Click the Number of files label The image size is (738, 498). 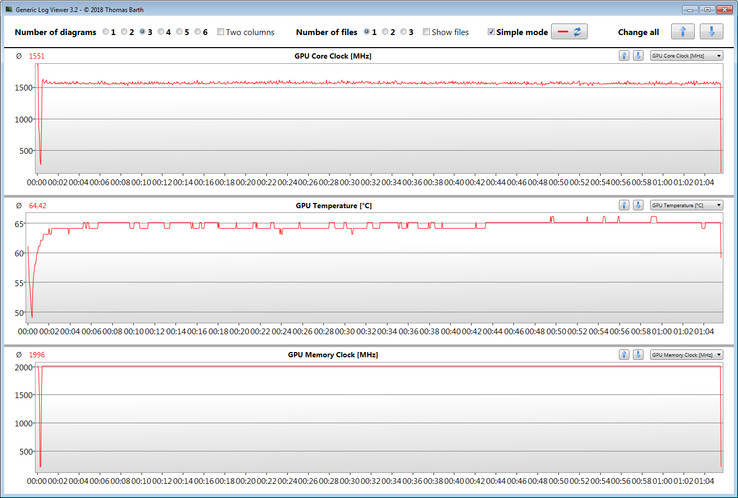[327, 32]
